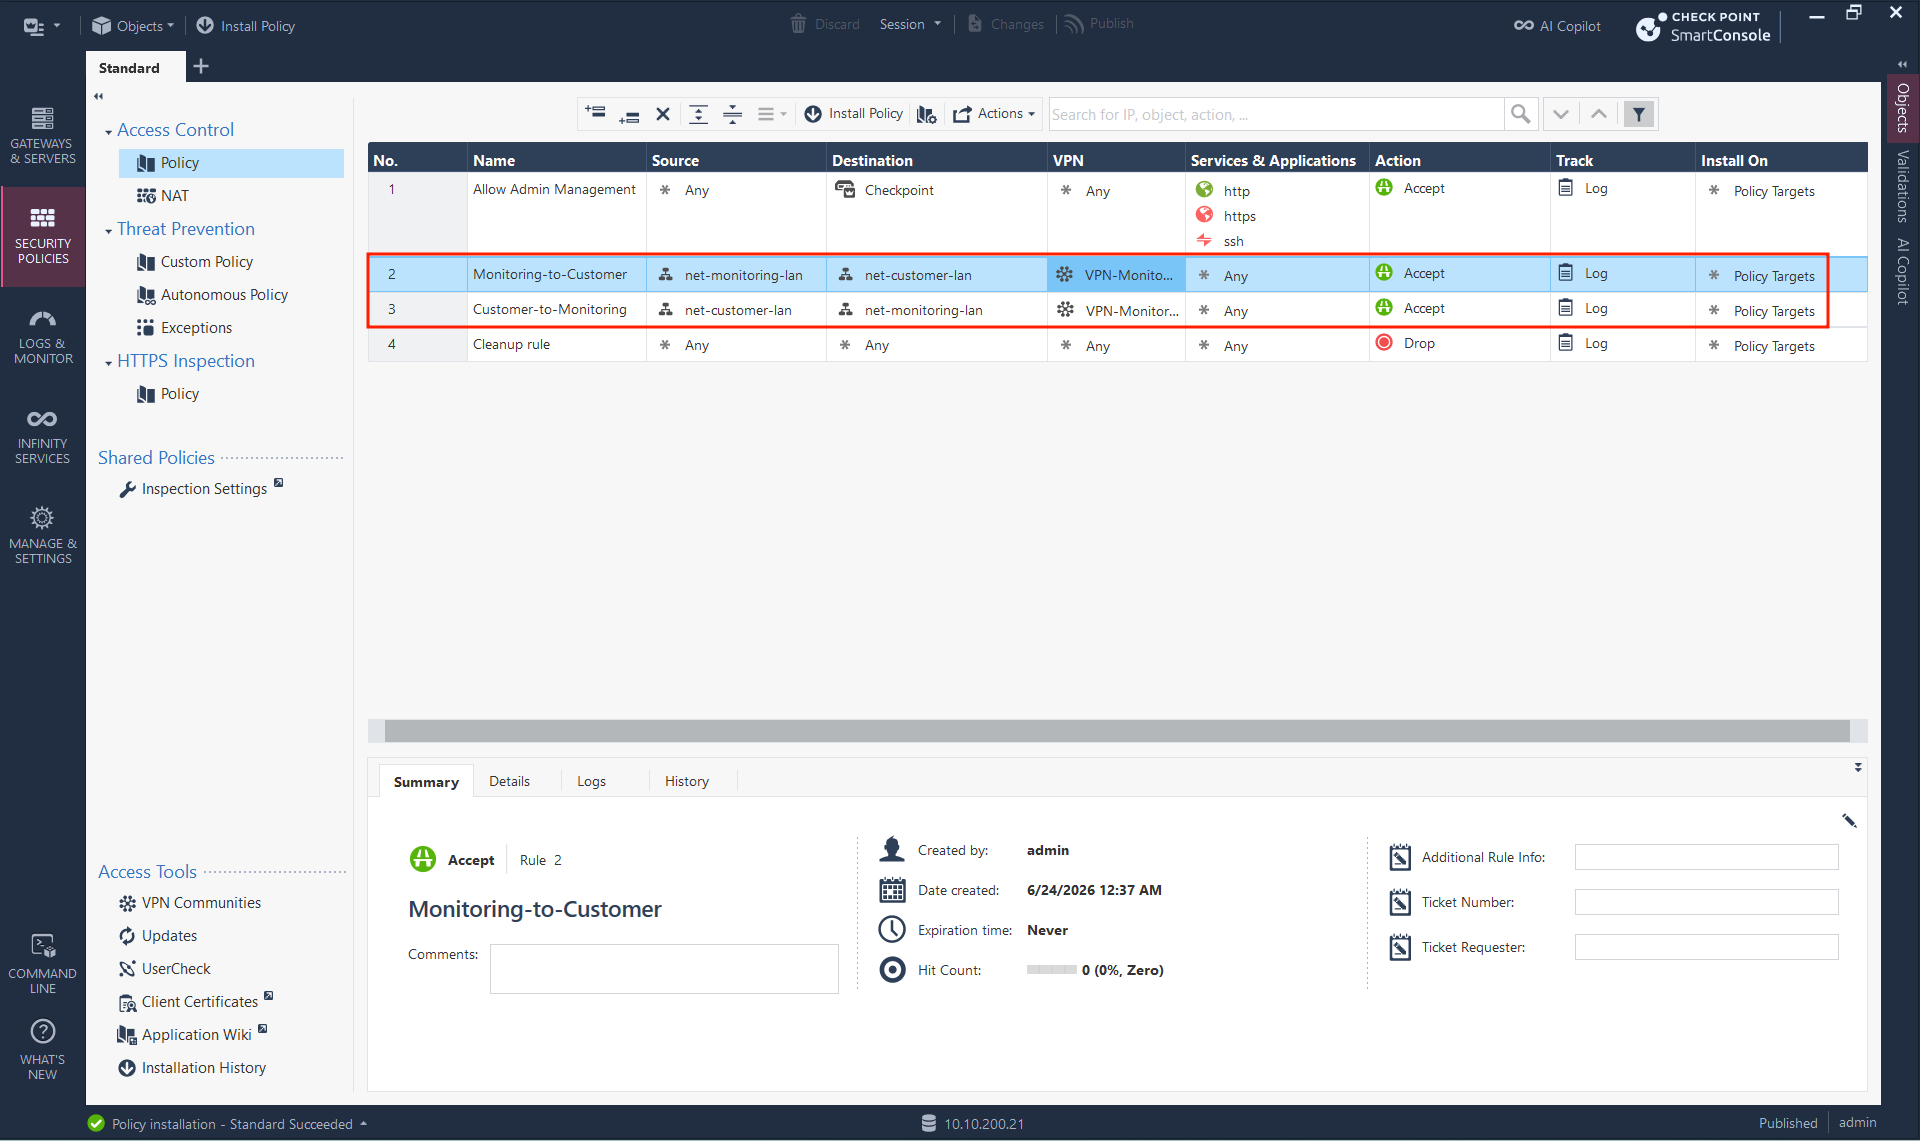The height and width of the screenshot is (1141, 1920).
Task: Open the Actions dropdown
Action: tap(994, 114)
